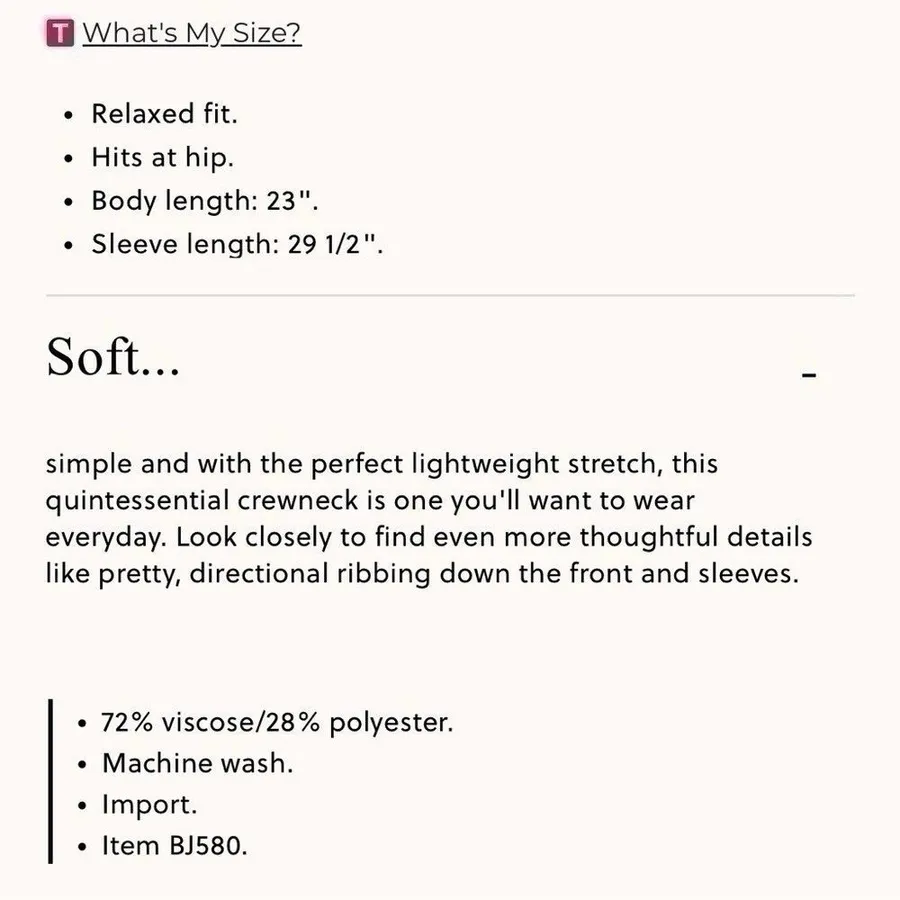Screen dimensions: 900x900
Task: Click the pink T size-guide icon
Action: coord(60,33)
